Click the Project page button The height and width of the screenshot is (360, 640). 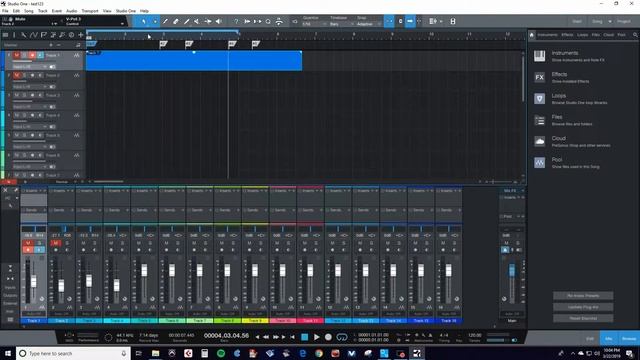click(x=624, y=21)
